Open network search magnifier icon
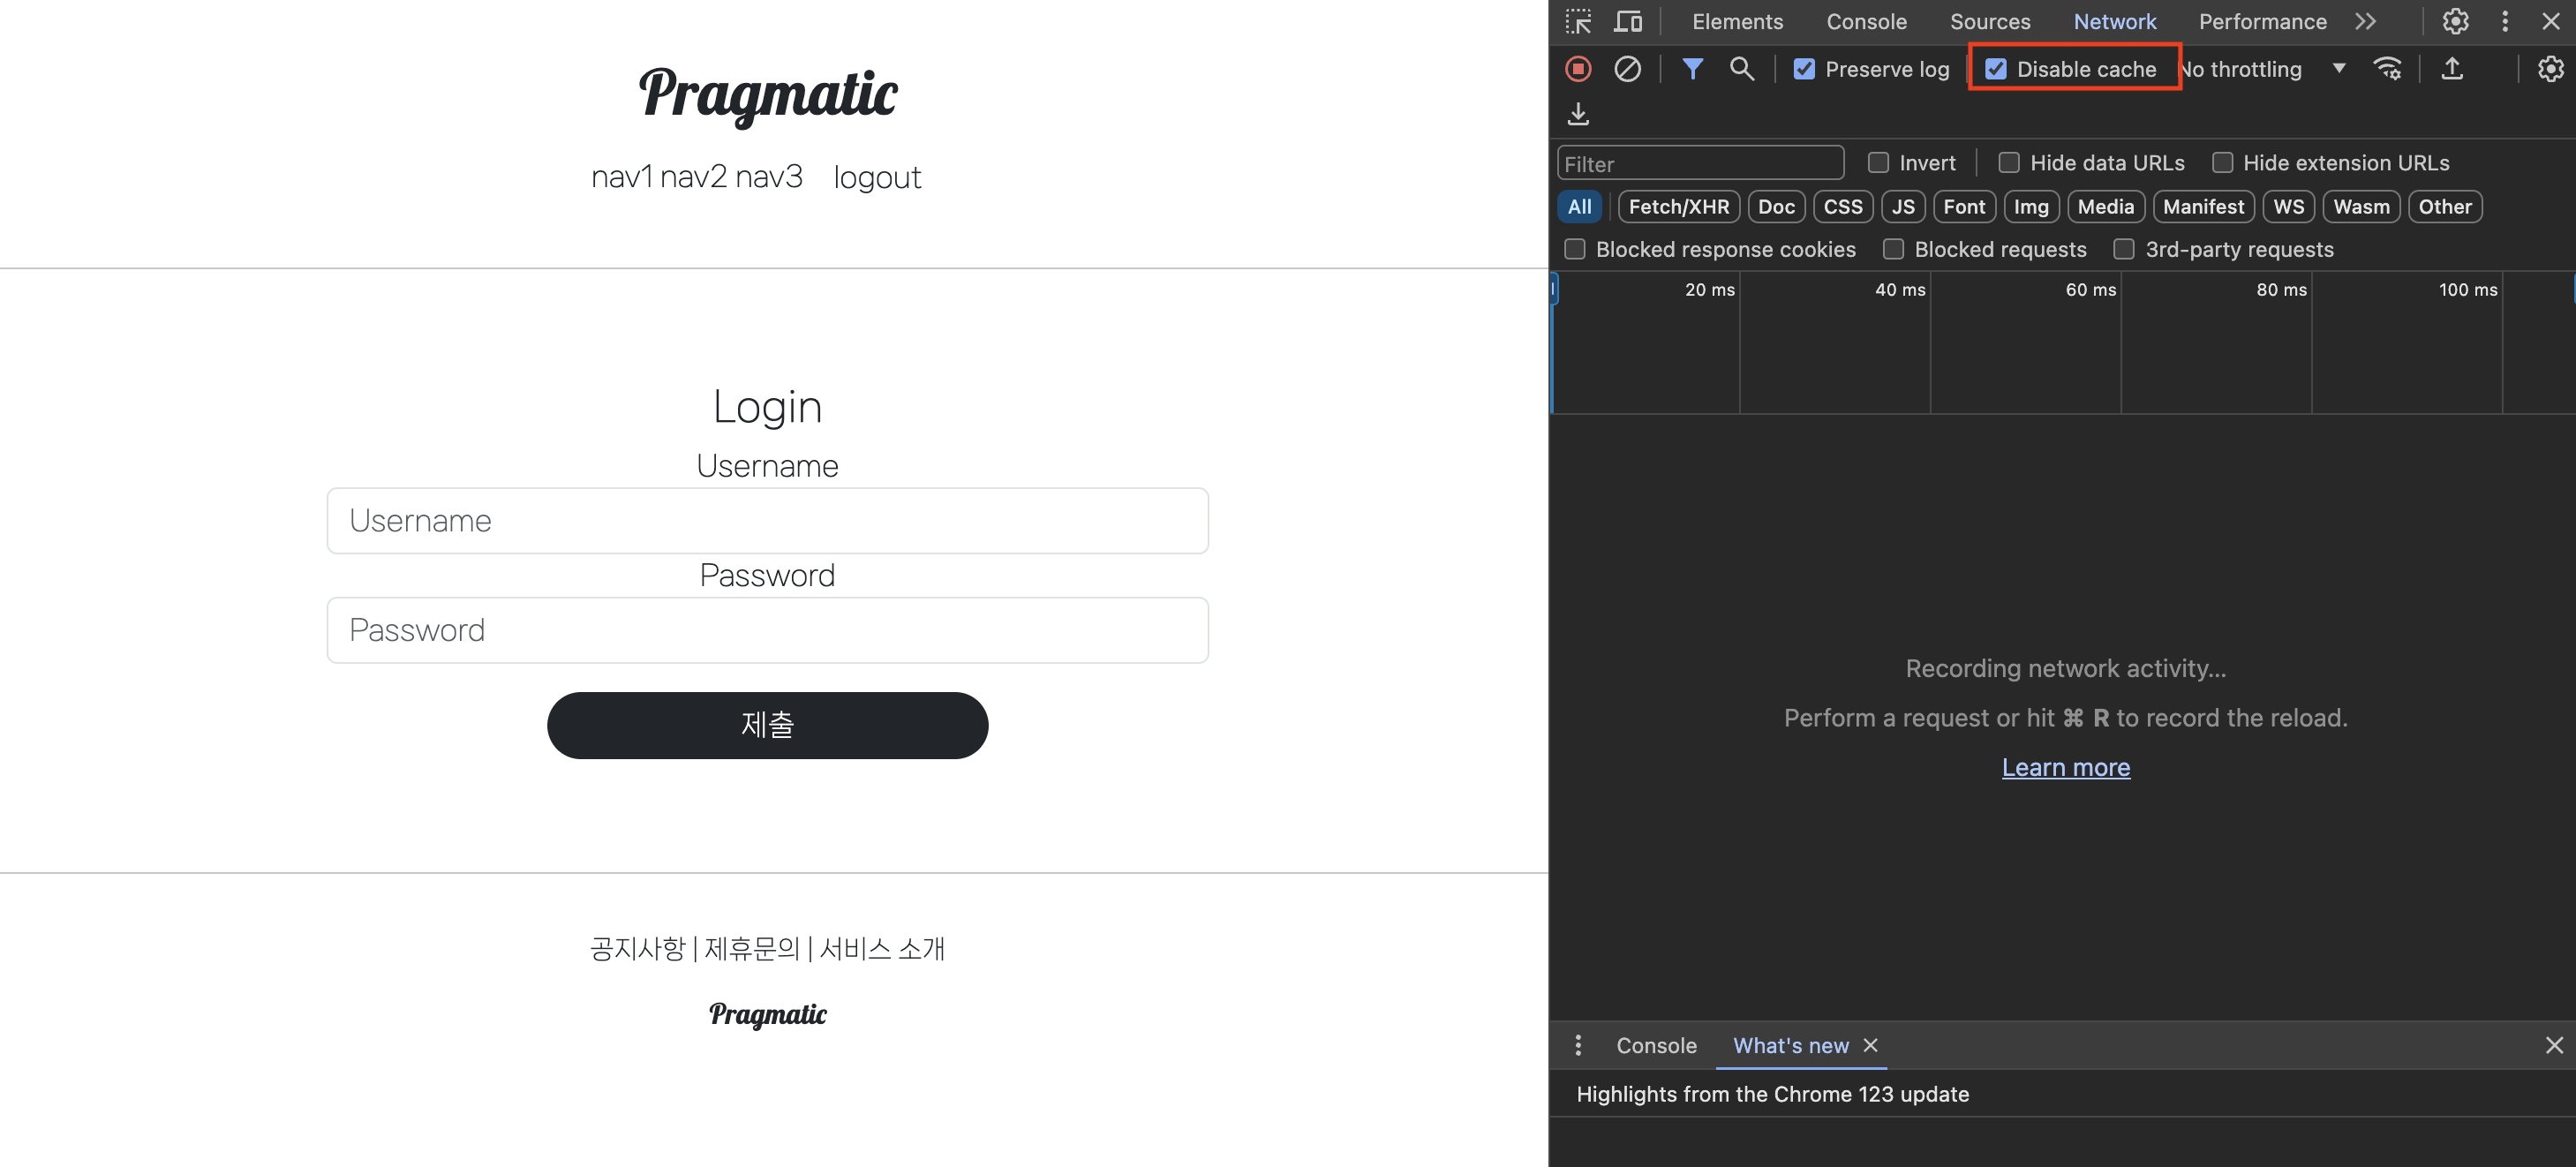This screenshot has width=2576, height=1167. pyautogui.click(x=1741, y=69)
